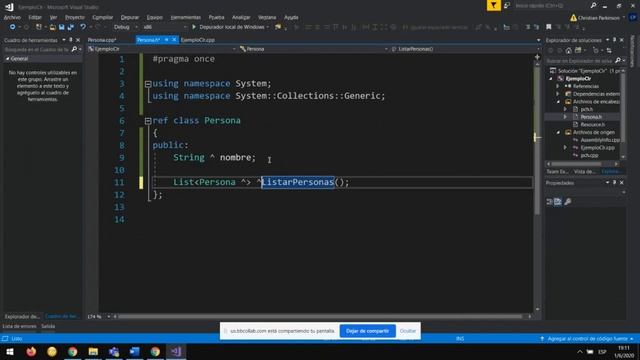
Task: Collapse the ref class Persona block
Action: point(148,121)
